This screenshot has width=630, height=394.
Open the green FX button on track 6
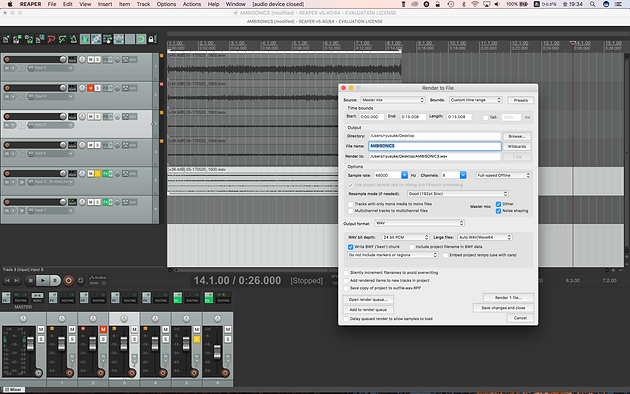[106, 202]
